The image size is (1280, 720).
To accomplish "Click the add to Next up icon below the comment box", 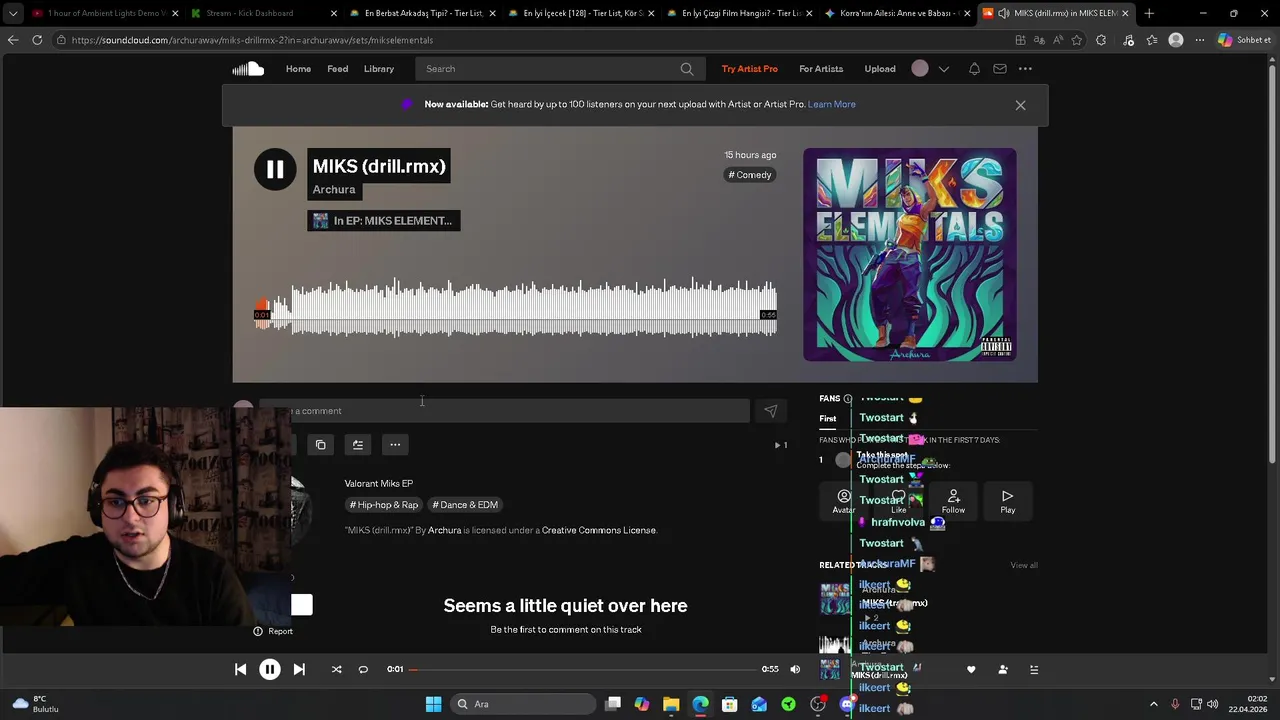I will [358, 445].
